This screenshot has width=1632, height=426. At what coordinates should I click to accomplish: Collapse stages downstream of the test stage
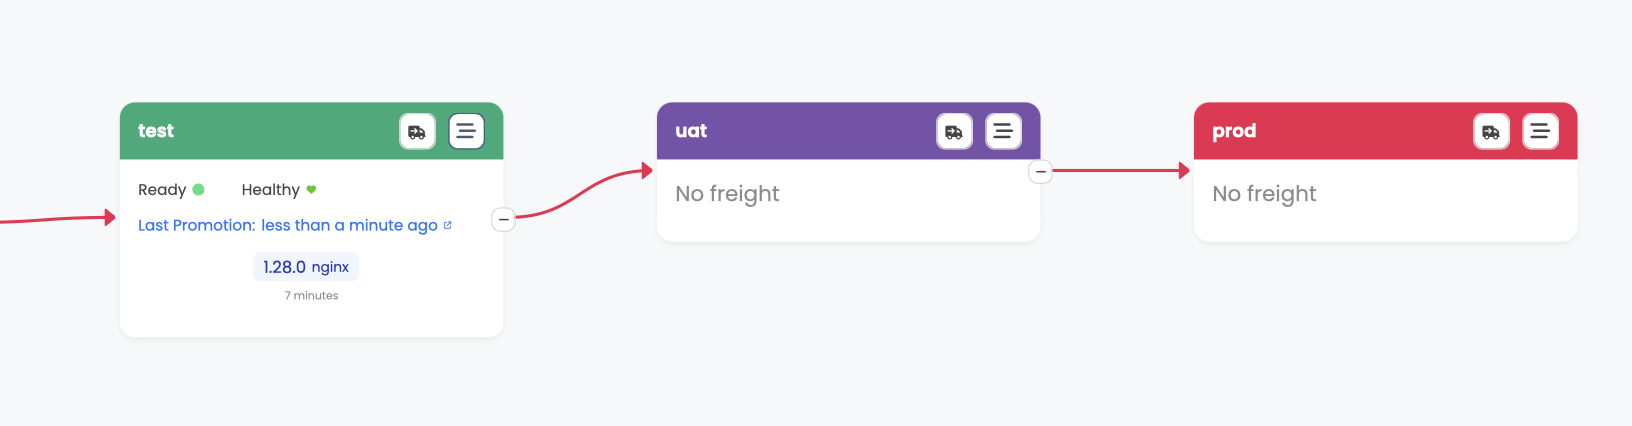coord(504,219)
